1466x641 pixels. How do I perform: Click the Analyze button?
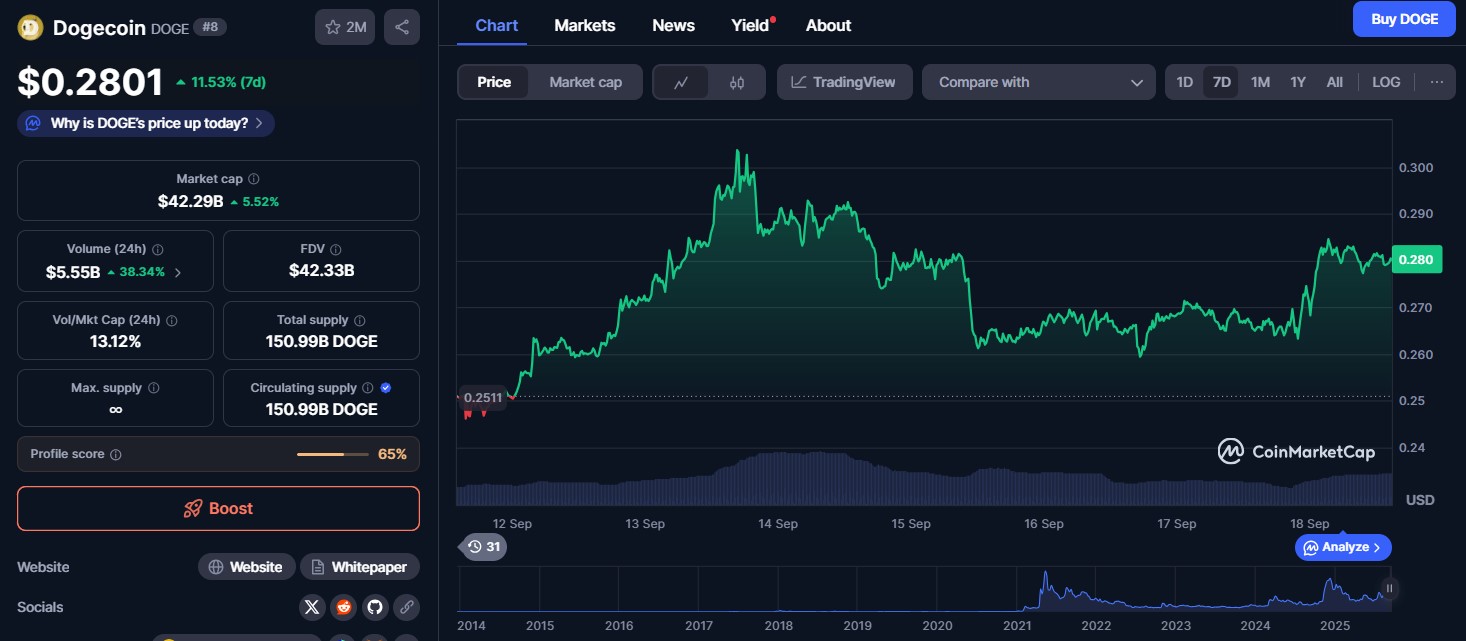1343,547
